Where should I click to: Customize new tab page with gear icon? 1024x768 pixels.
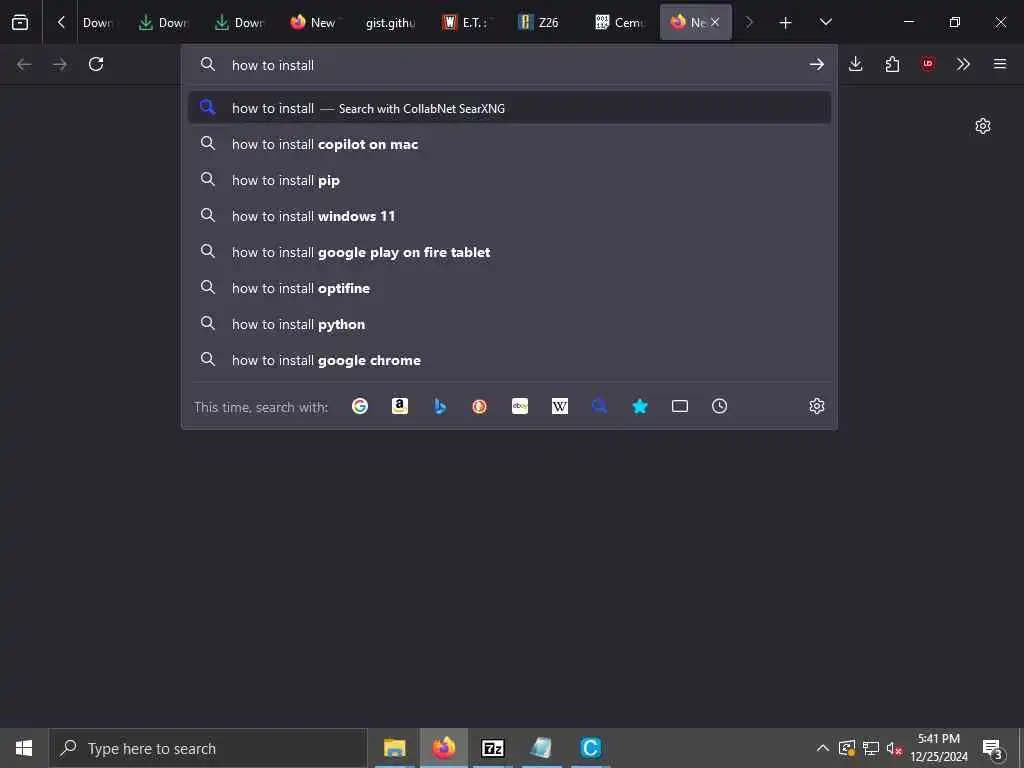983,126
